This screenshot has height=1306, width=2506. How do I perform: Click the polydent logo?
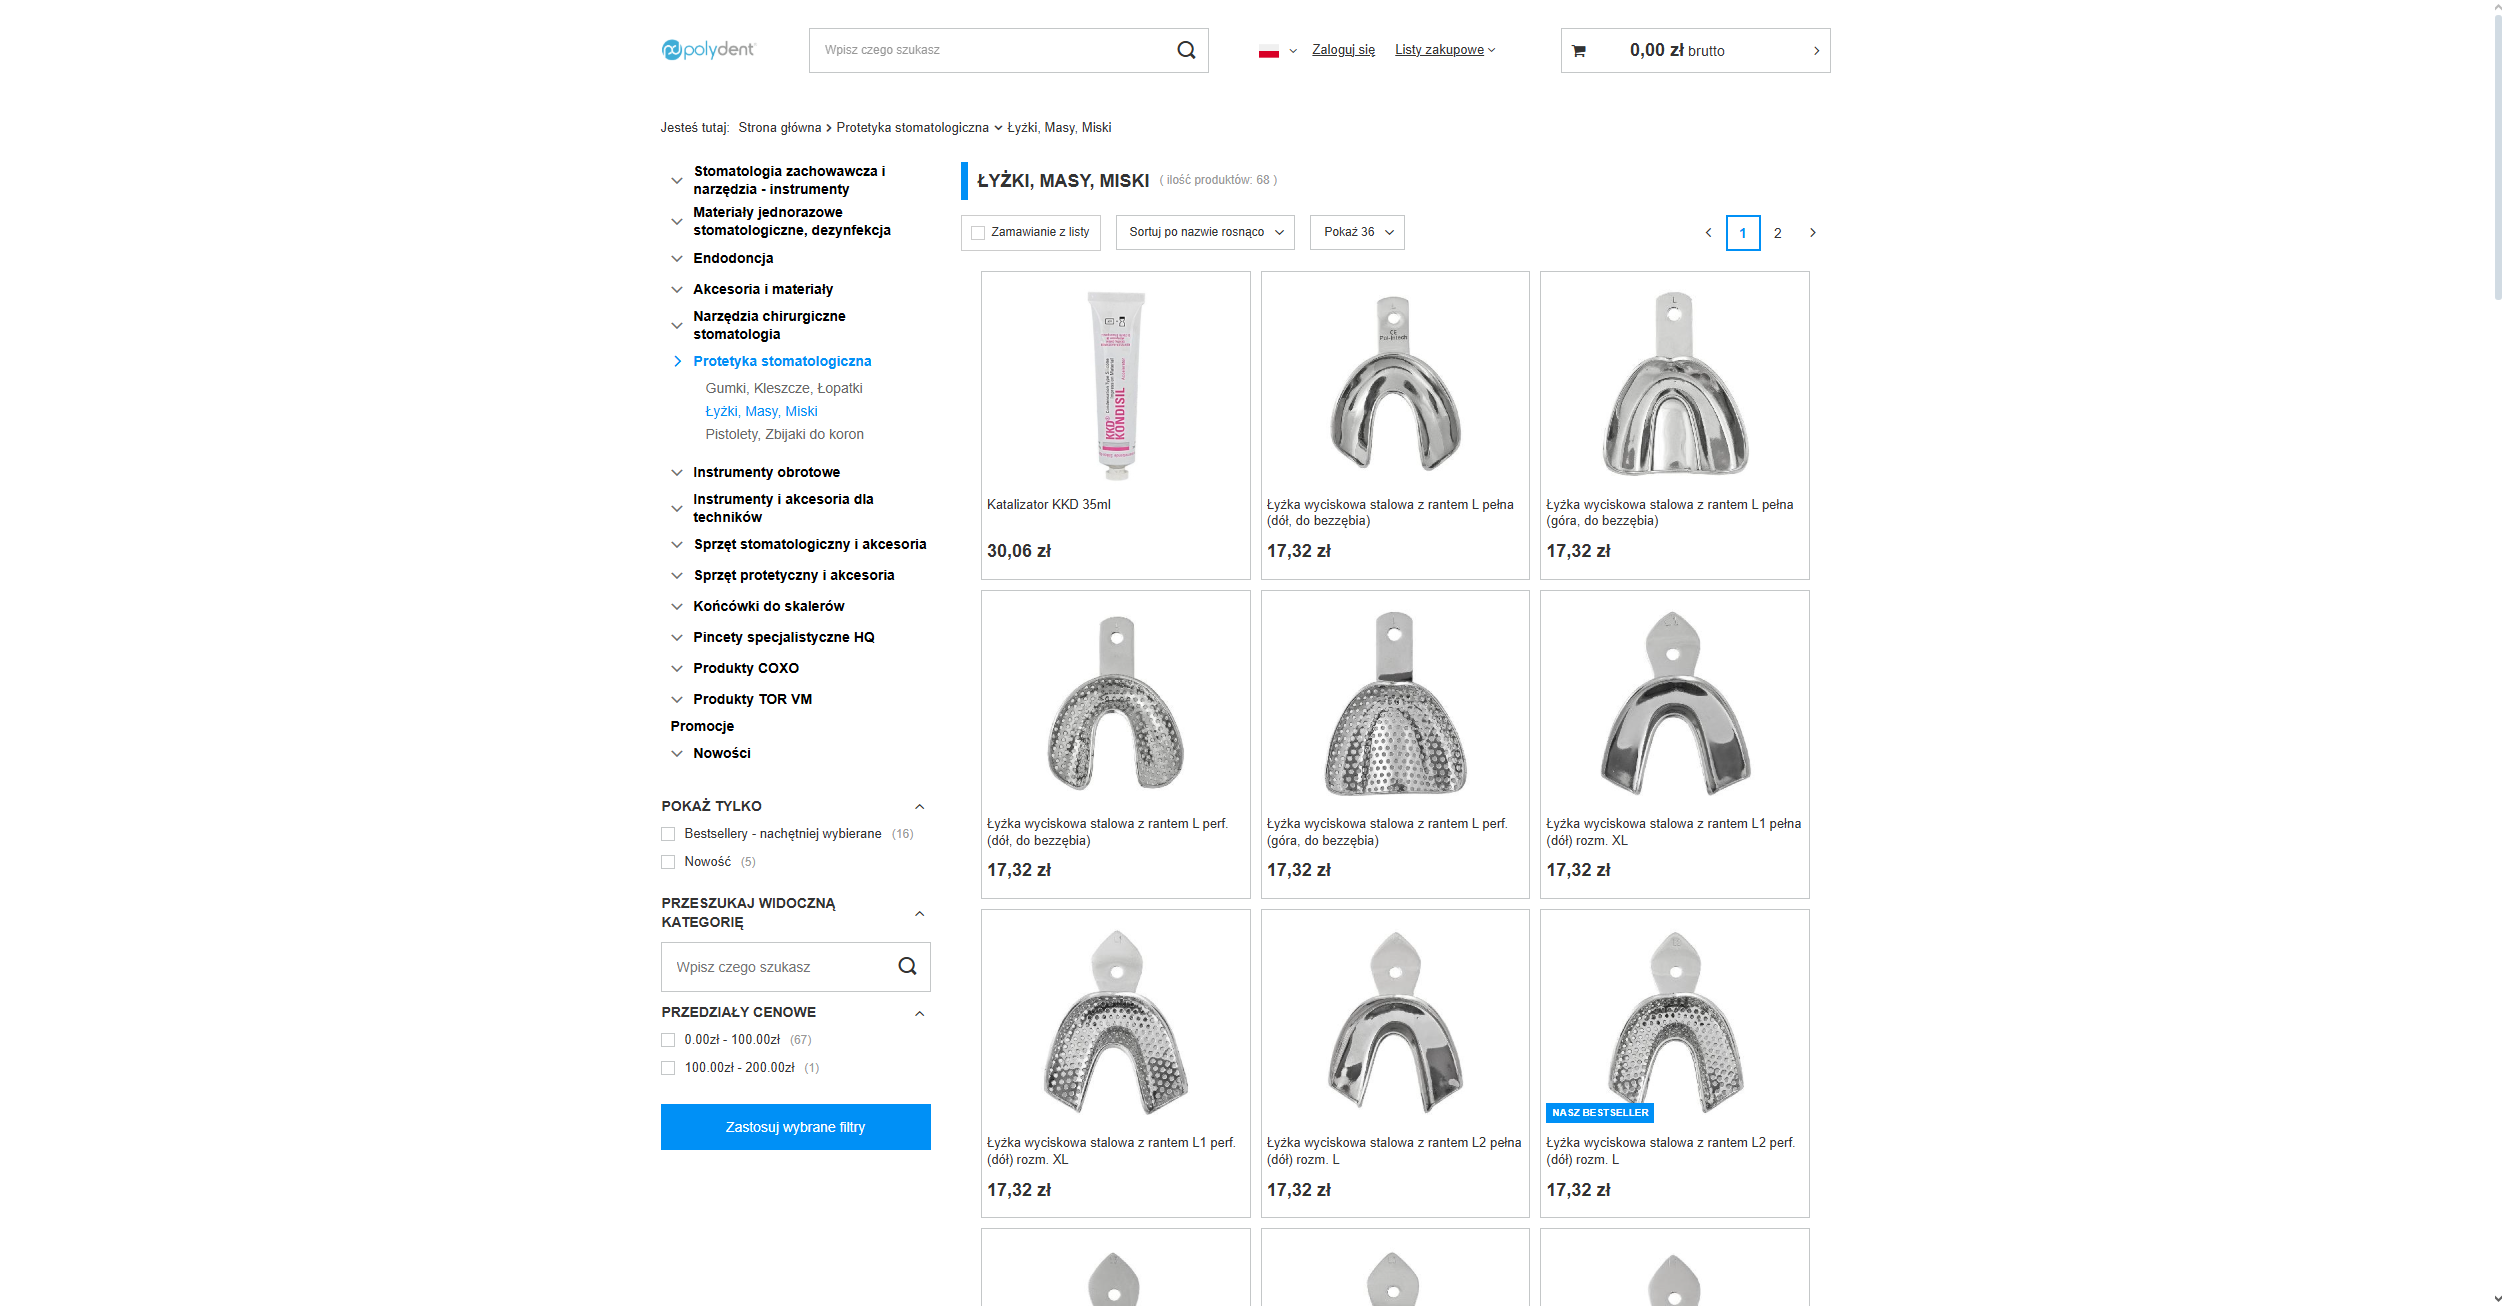pos(708,50)
